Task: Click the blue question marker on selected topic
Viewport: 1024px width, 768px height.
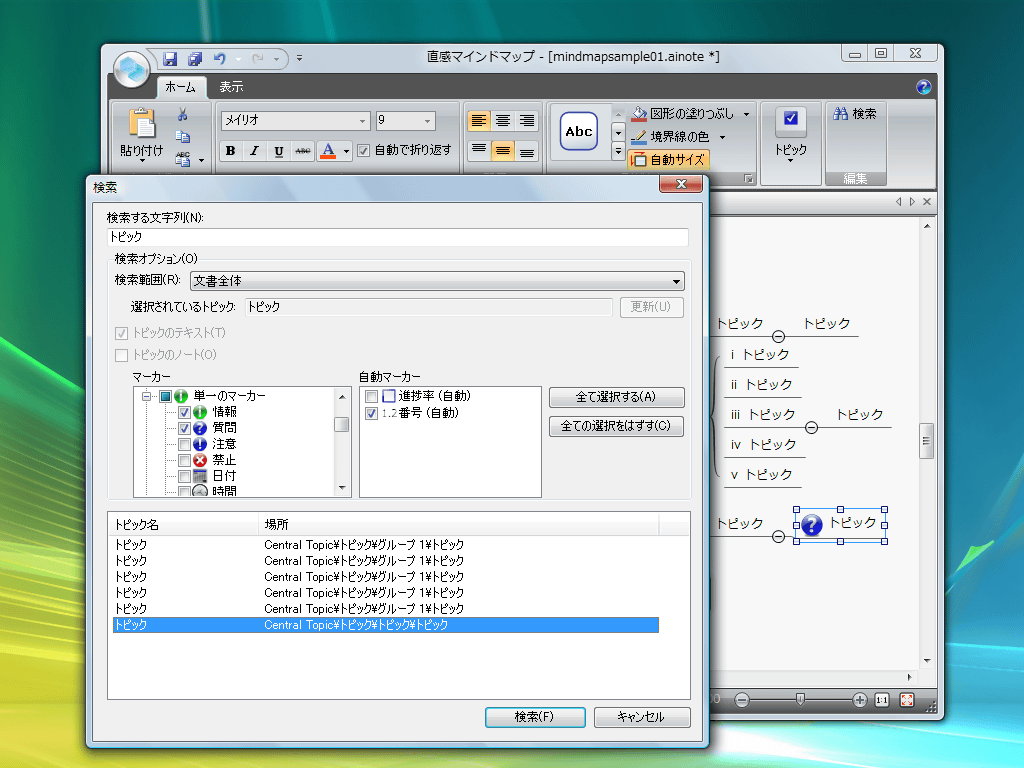Action: (x=812, y=524)
